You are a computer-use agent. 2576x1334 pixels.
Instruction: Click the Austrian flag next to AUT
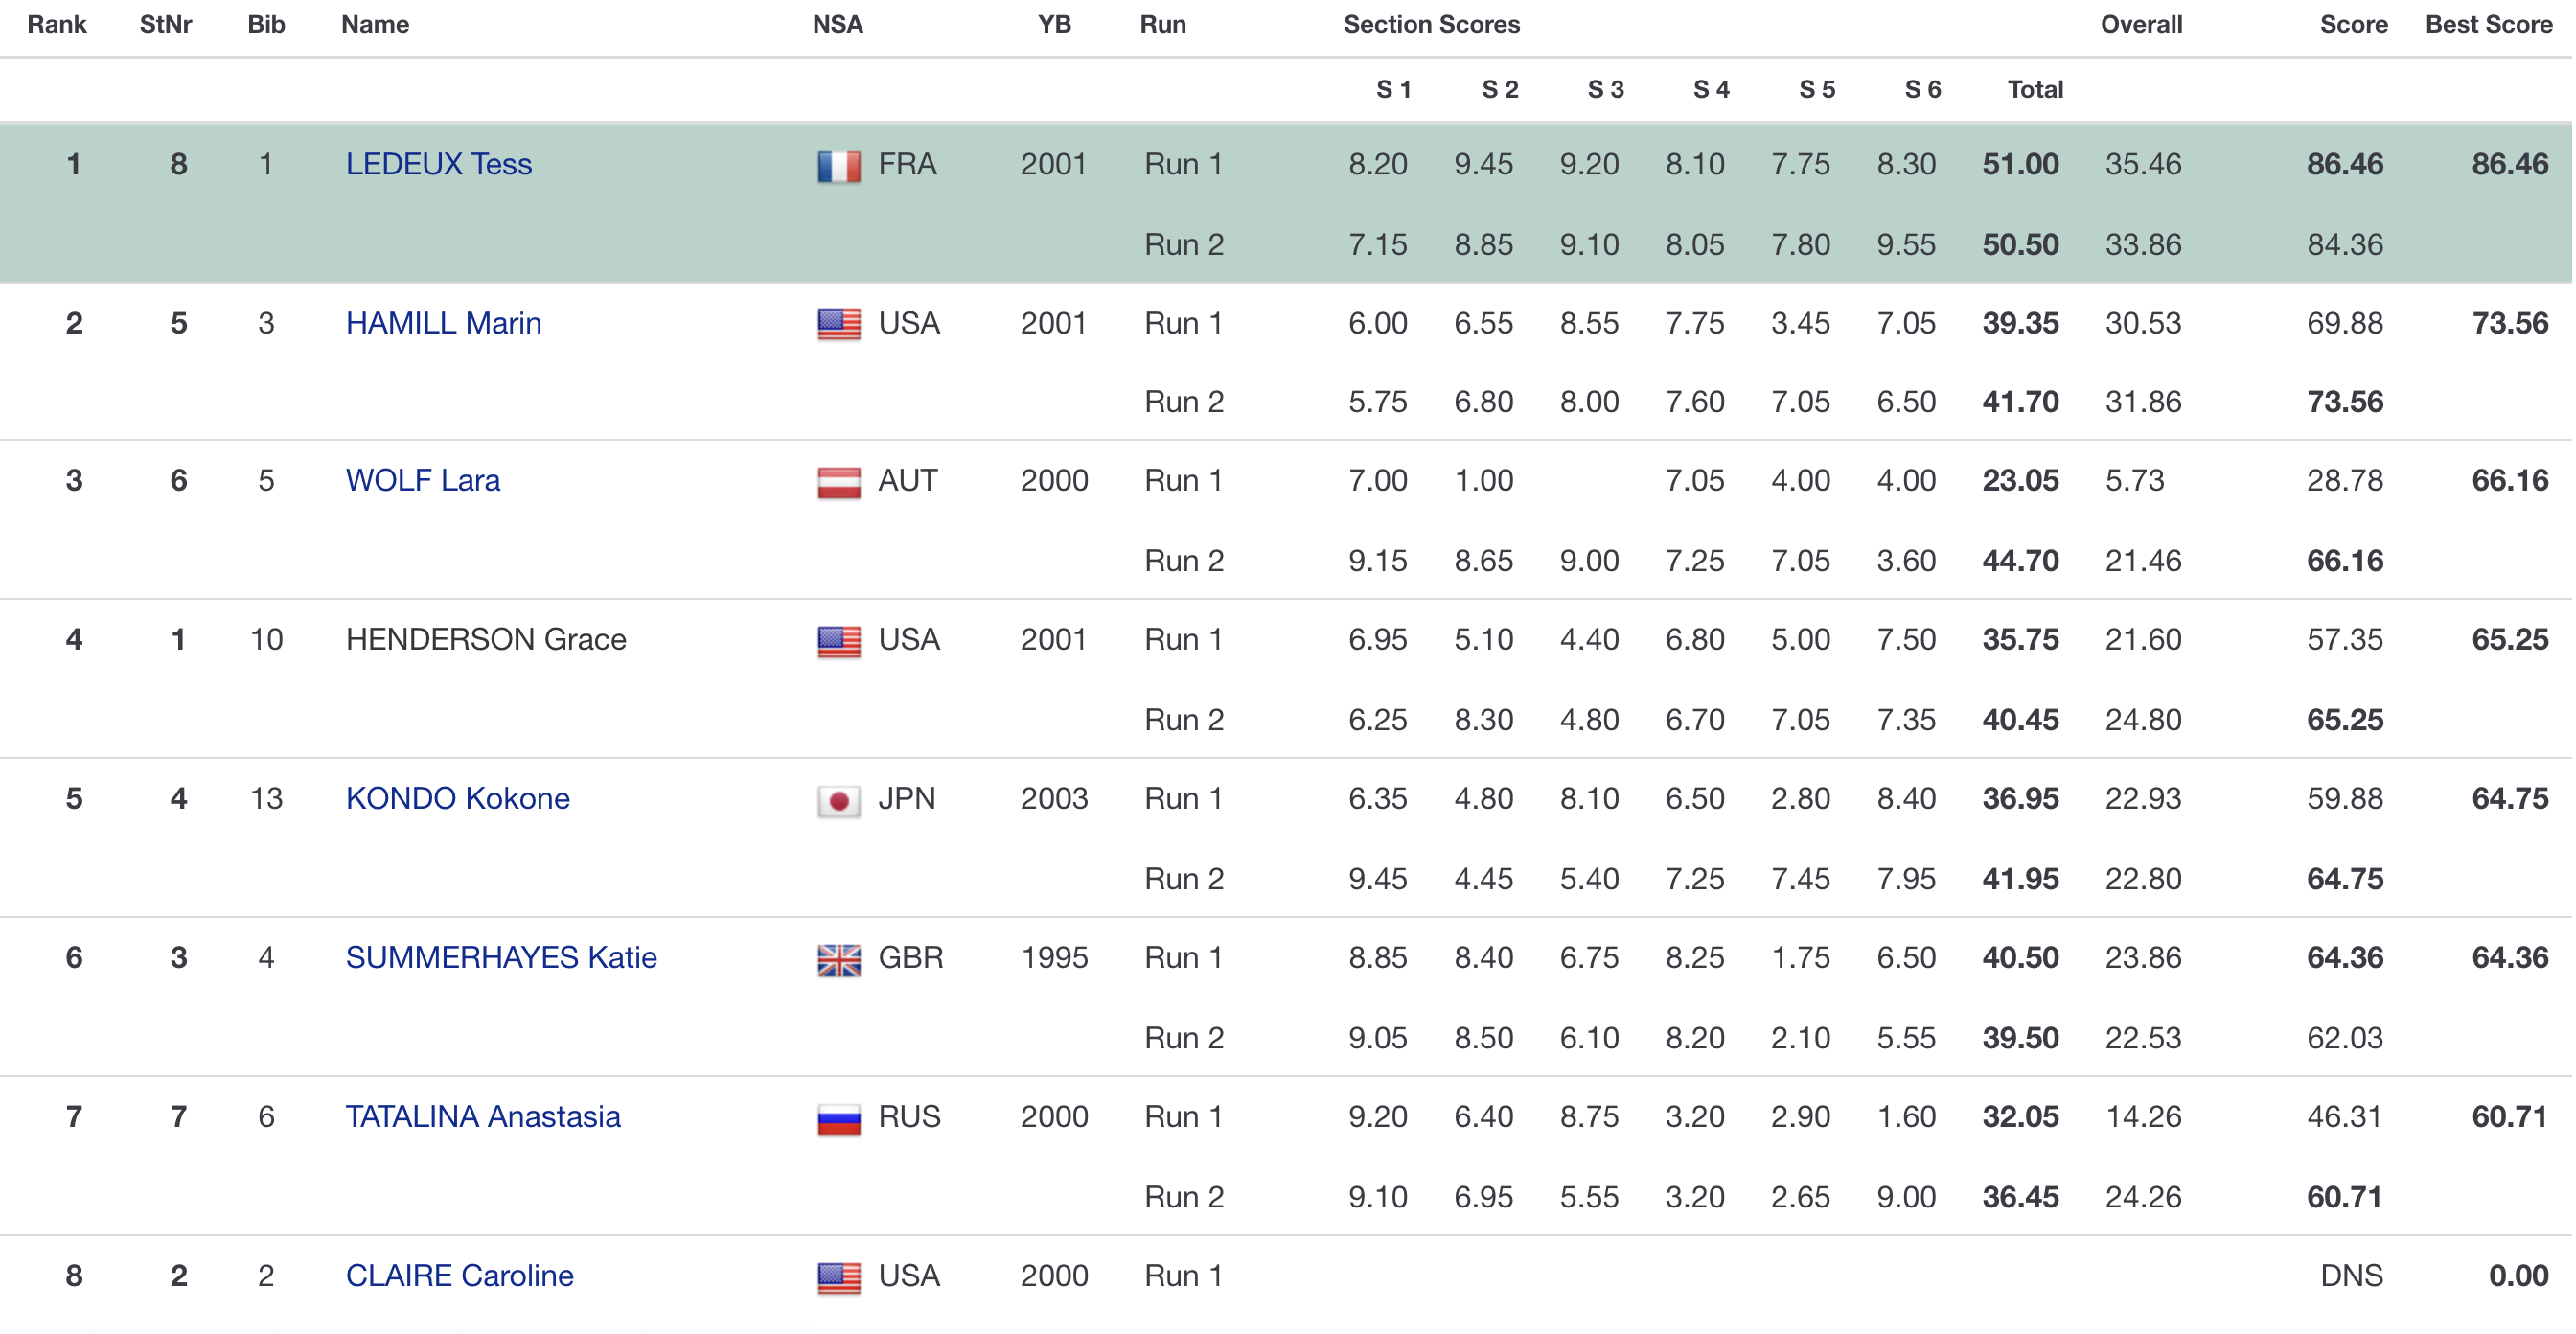click(838, 482)
